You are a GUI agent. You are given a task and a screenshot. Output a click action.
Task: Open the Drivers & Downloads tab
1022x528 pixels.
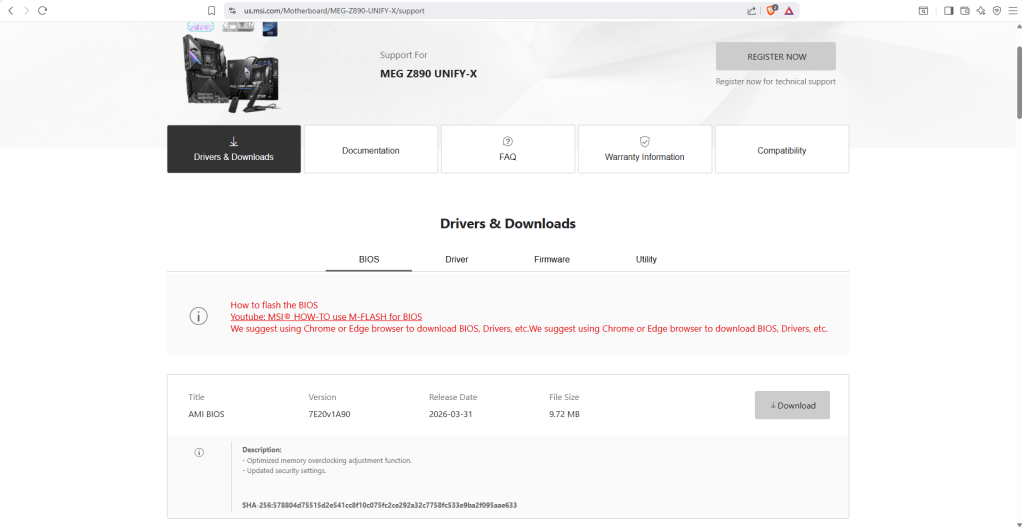234,149
